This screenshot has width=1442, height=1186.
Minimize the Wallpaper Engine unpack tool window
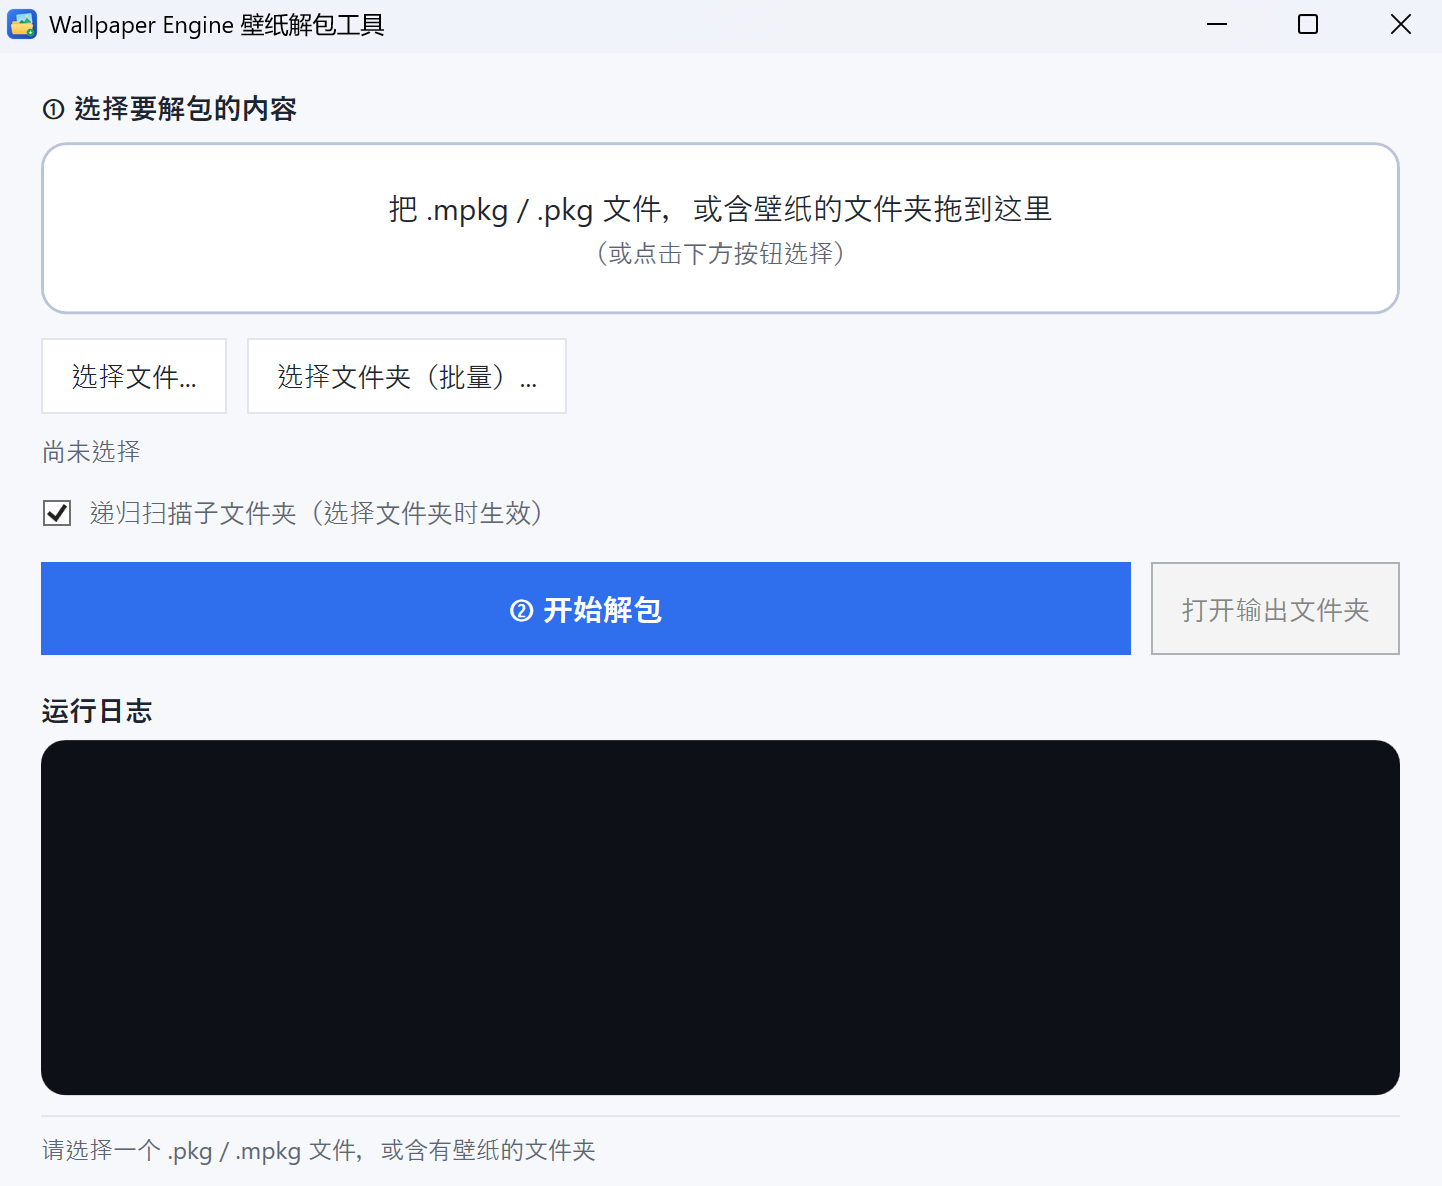pos(1217,24)
